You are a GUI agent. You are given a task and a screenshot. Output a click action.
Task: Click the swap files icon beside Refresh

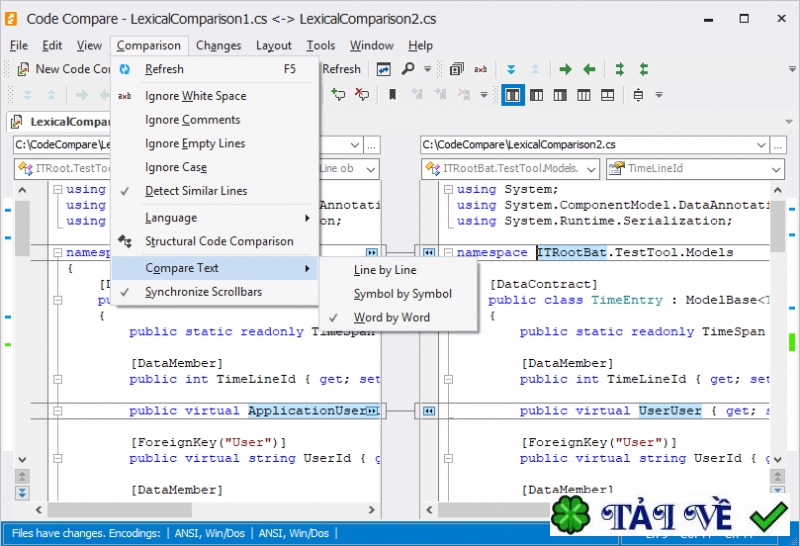[383, 69]
